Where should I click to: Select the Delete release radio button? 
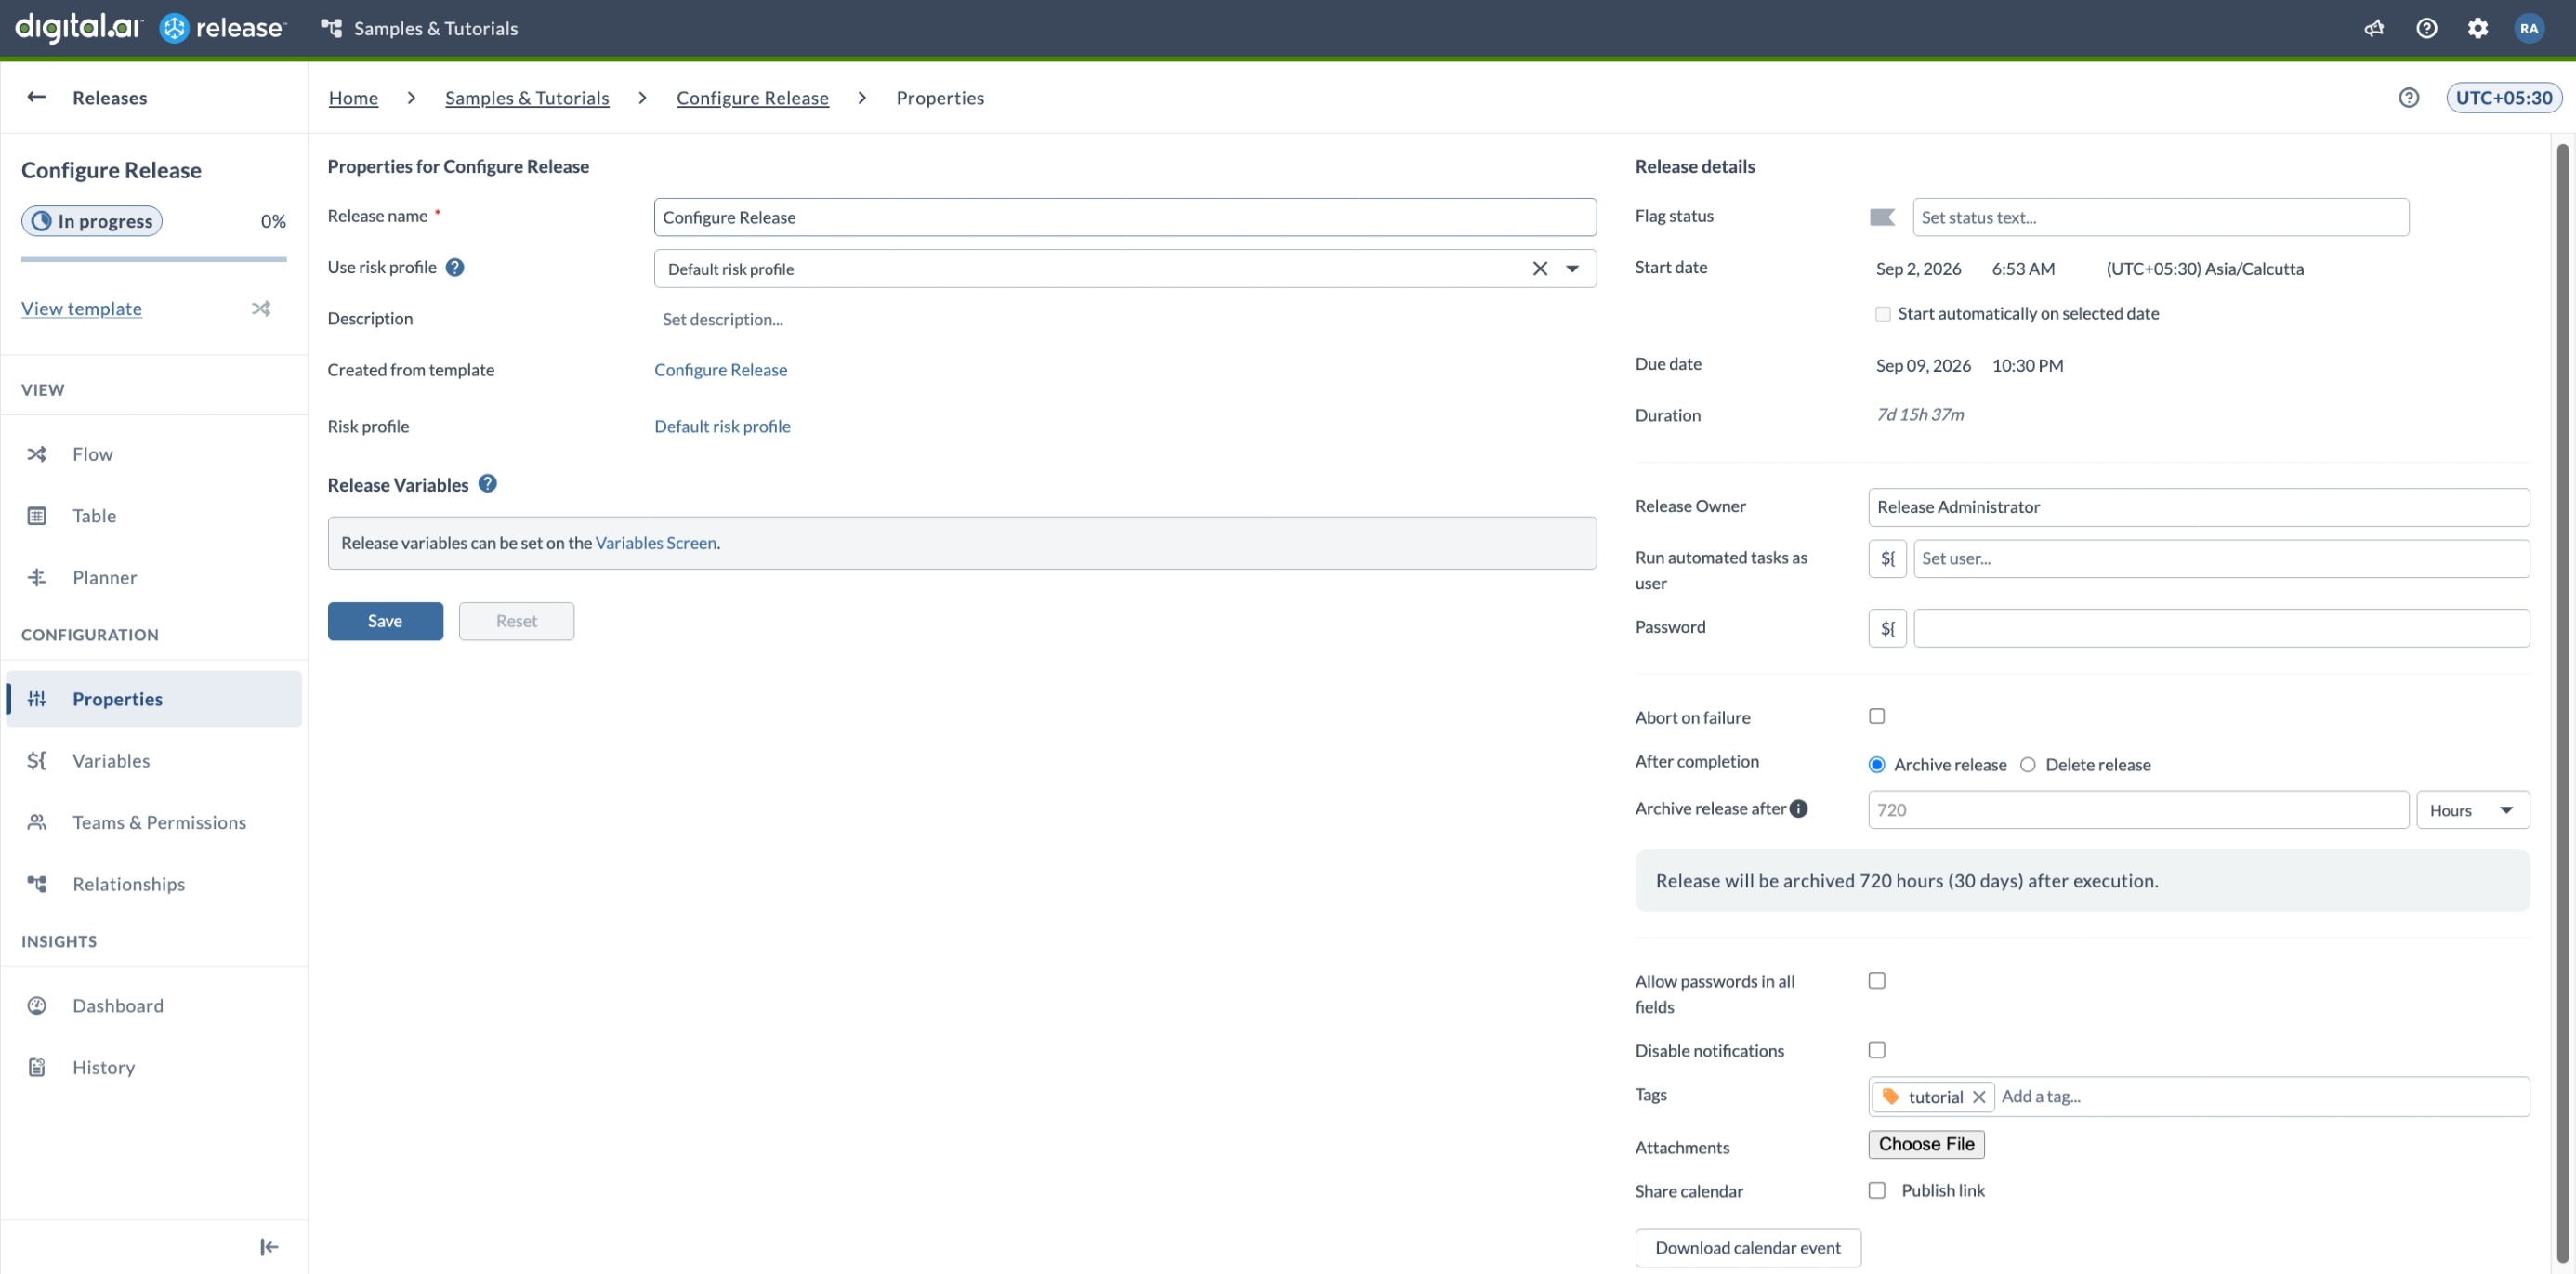pos(2027,764)
